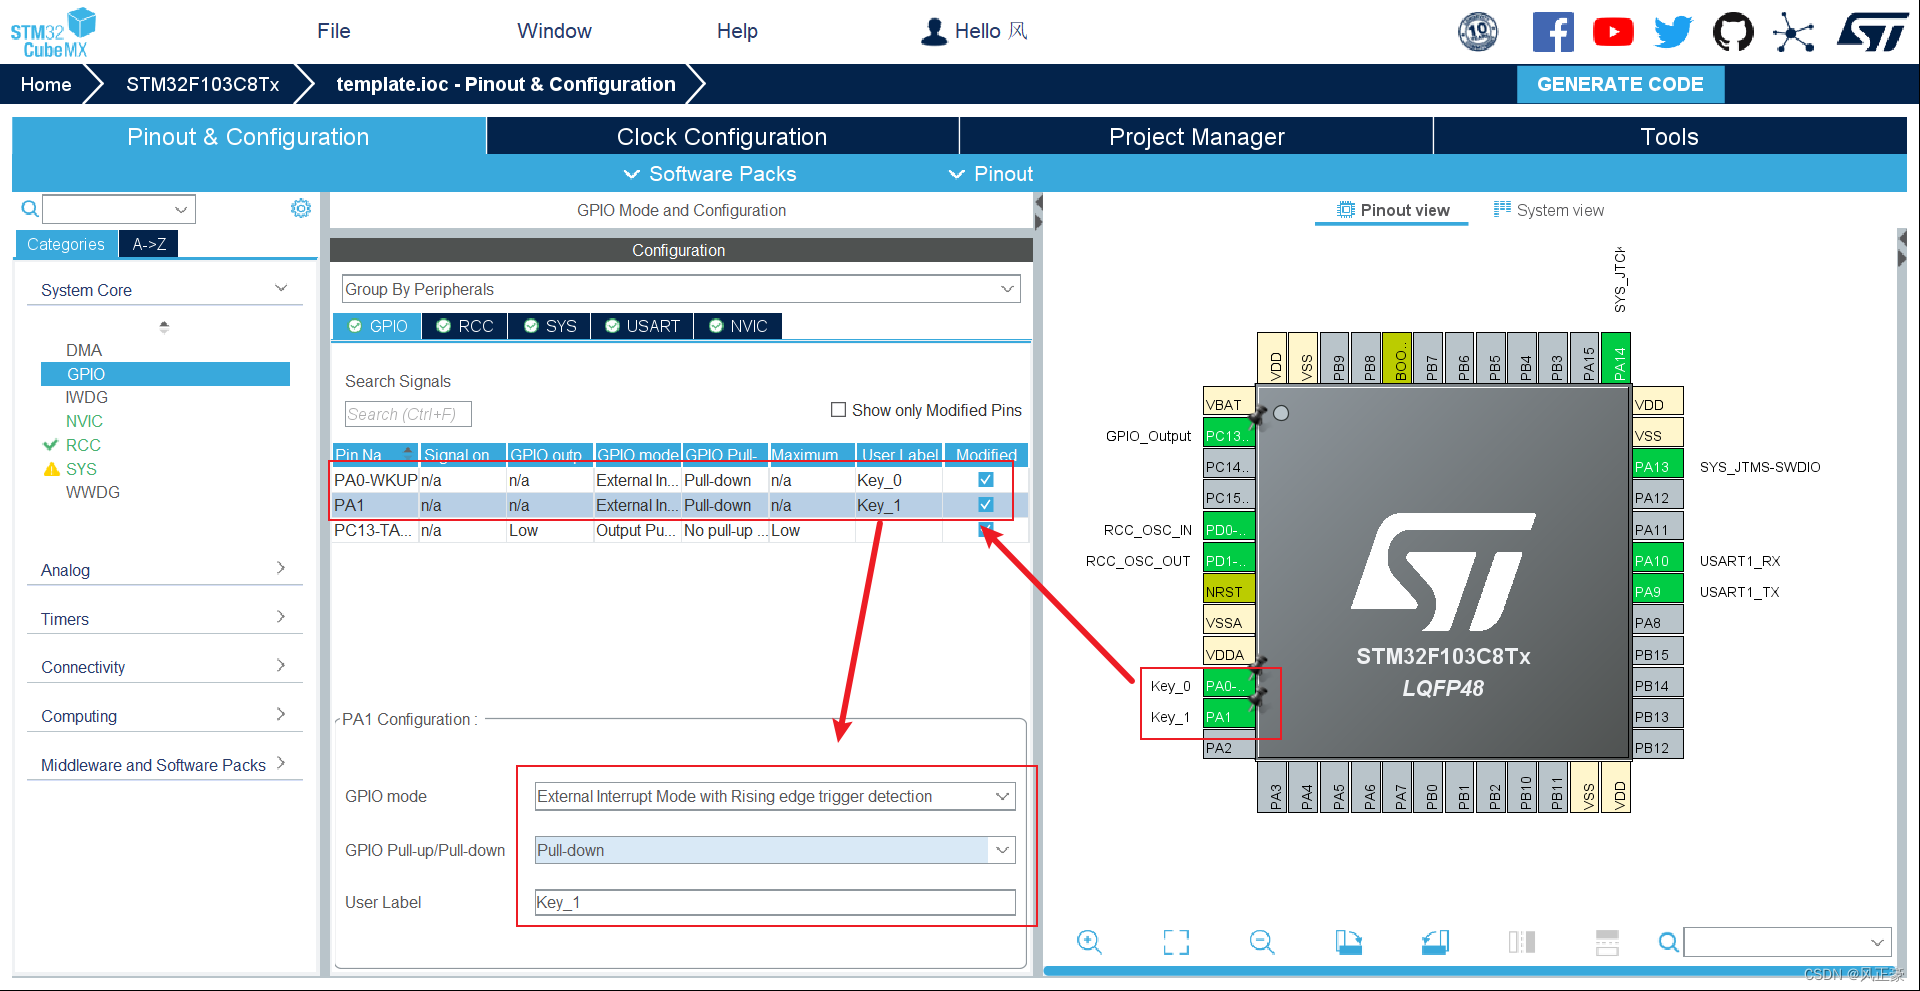
Task: Switch to the Project Manager tab
Action: [x=1196, y=137]
